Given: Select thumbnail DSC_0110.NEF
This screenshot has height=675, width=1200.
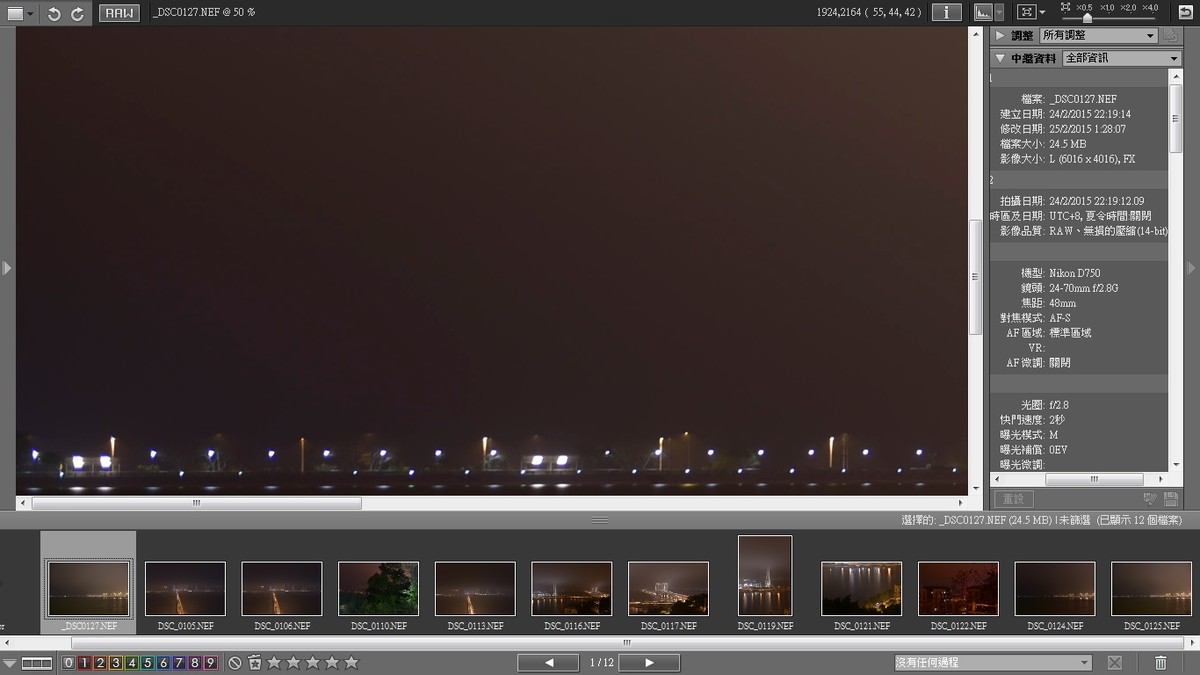Looking at the screenshot, I should (378, 588).
